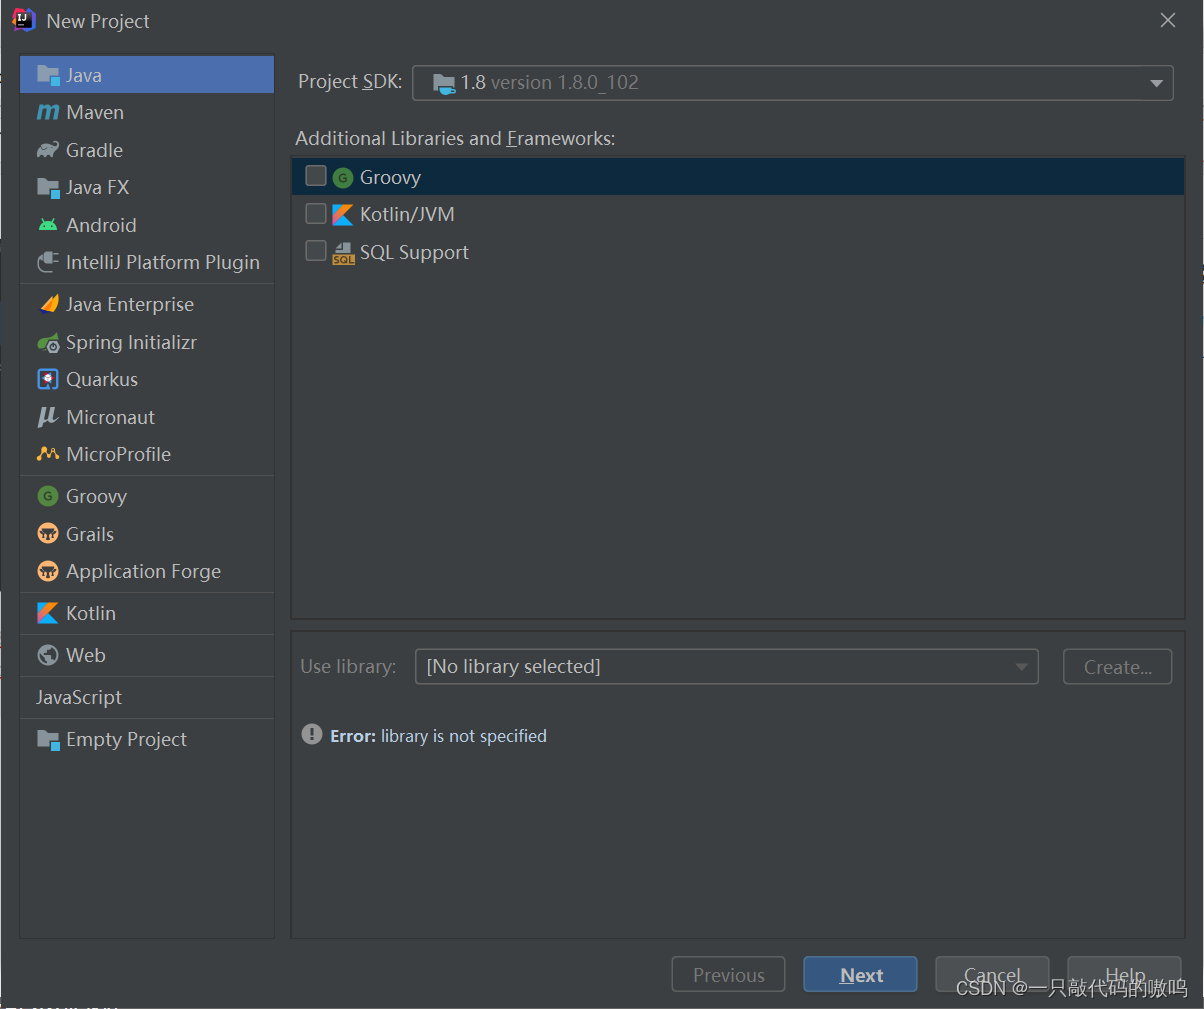Select the Java folder icon in sidebar
This screenshot has height=1009, width=1204.
click(x=48, y=75)
